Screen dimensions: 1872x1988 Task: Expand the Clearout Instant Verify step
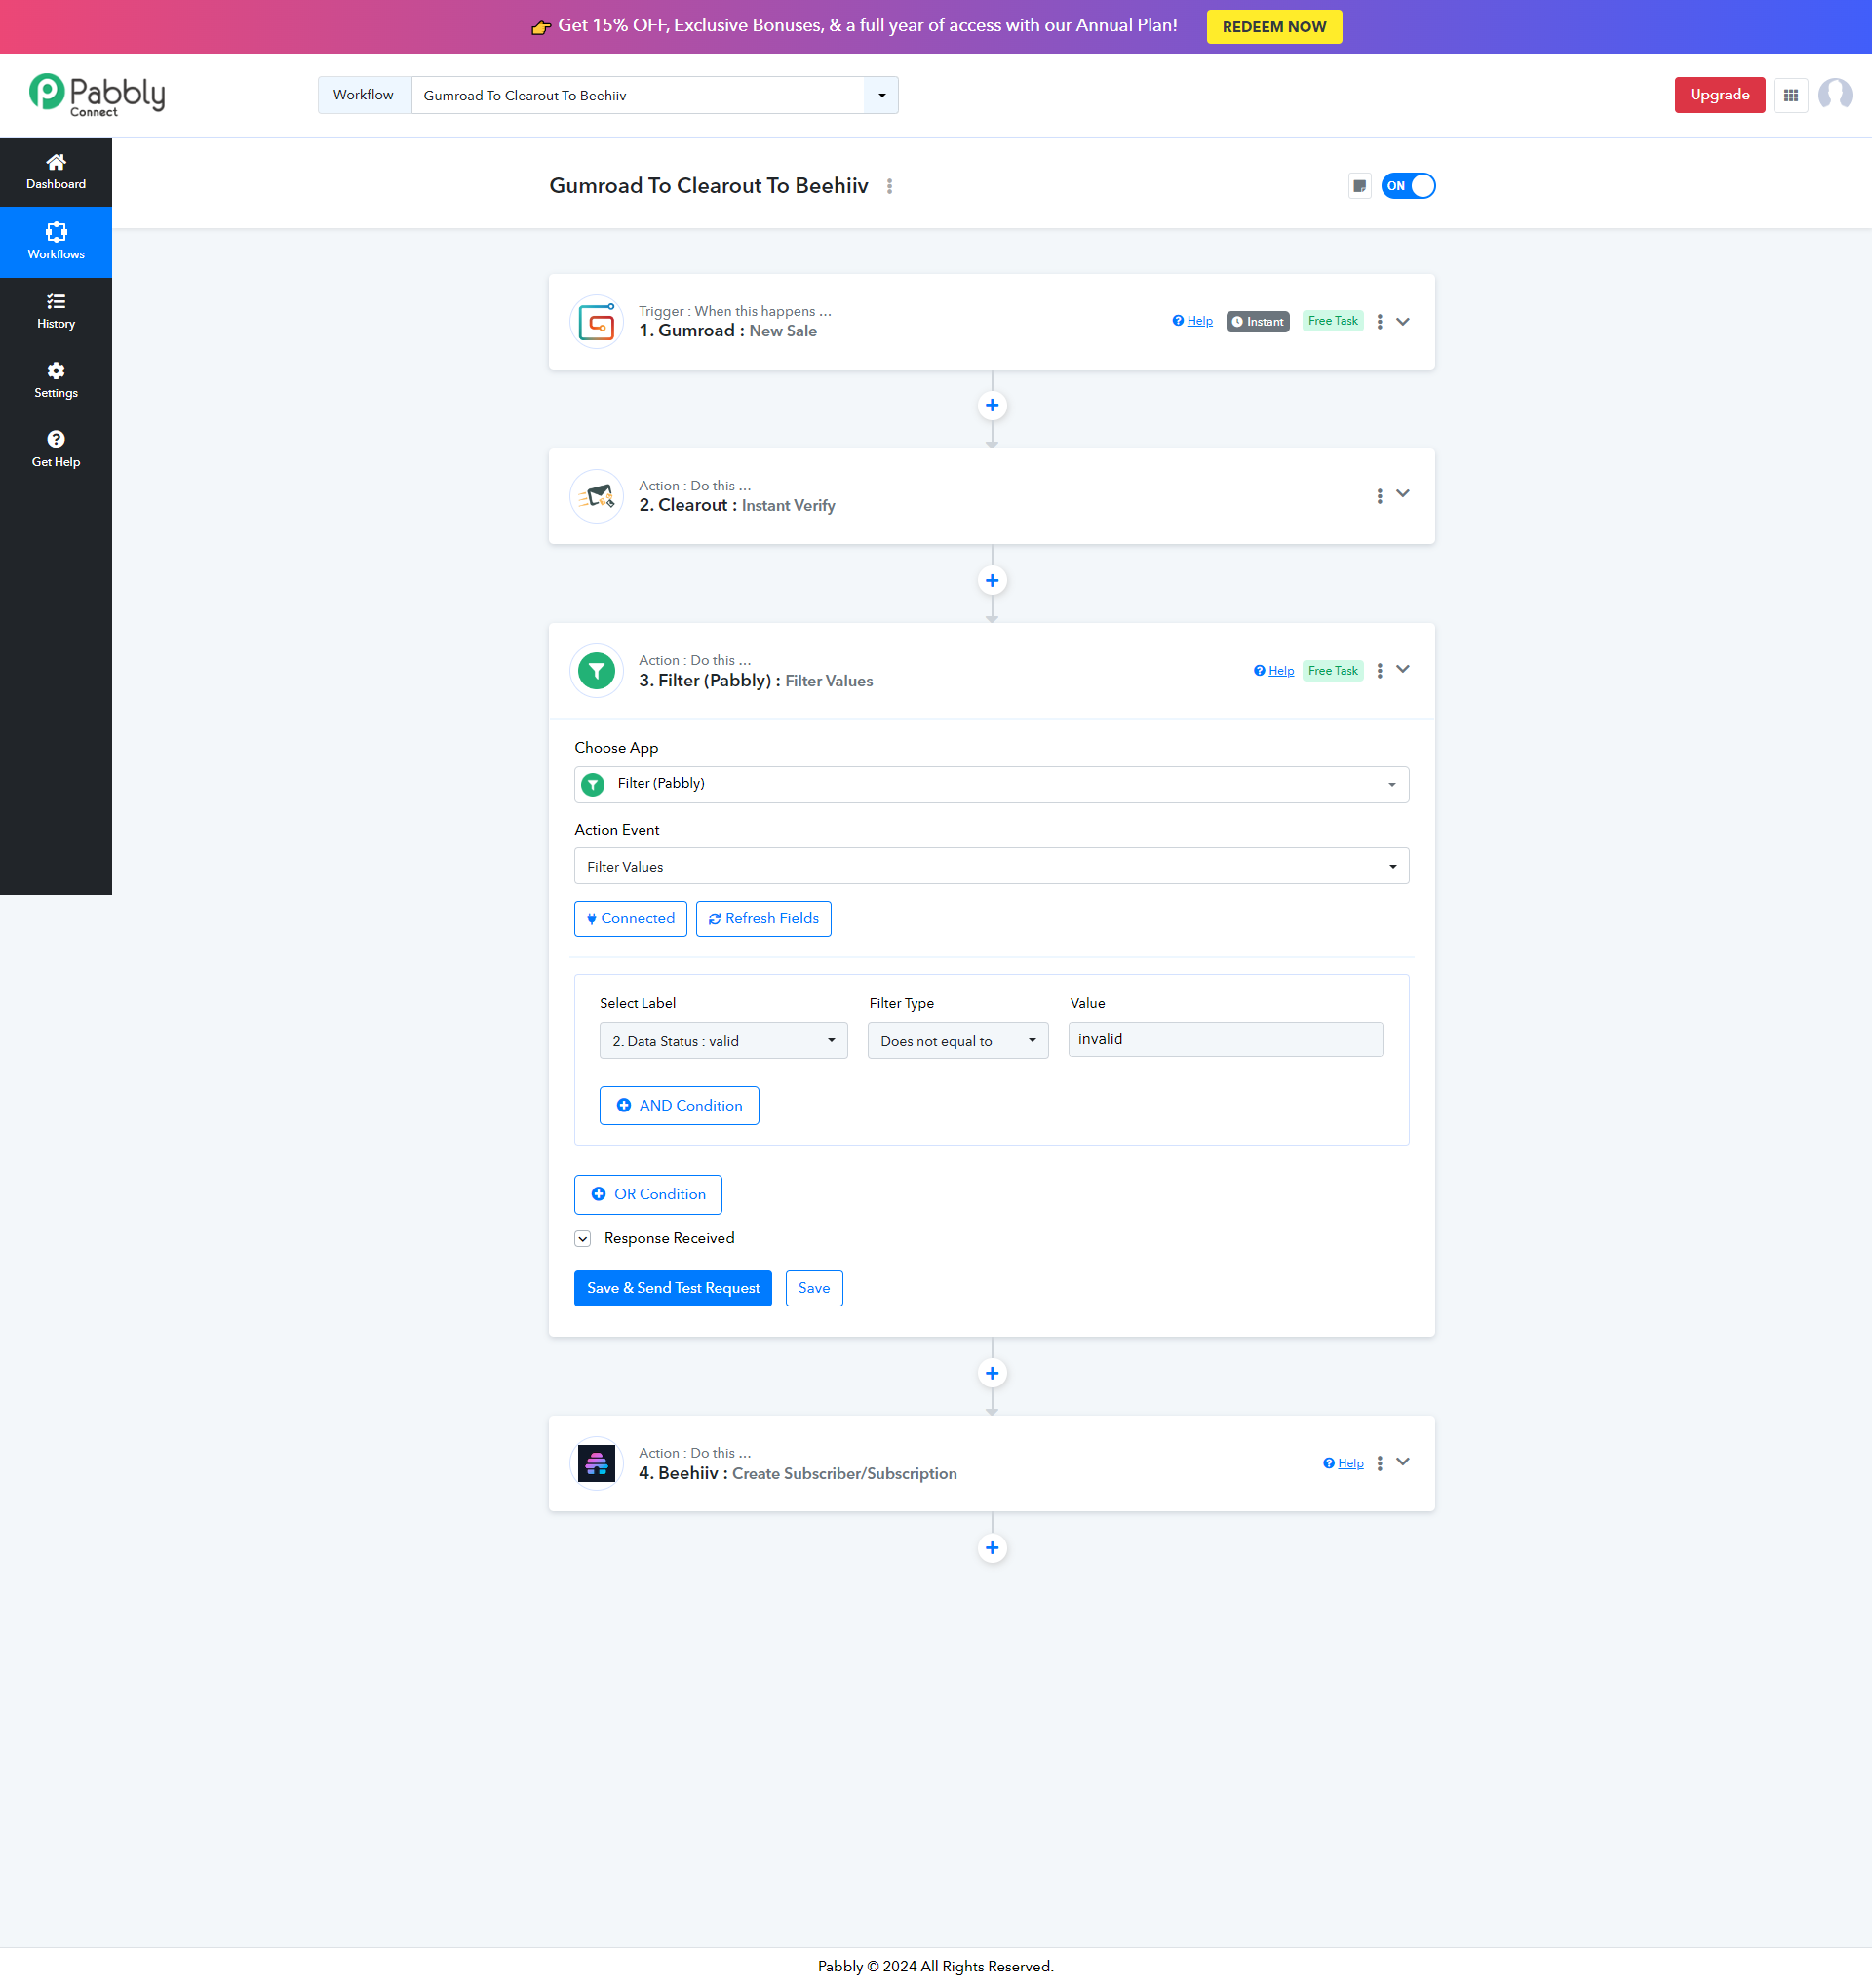[x=1403, y=494]
